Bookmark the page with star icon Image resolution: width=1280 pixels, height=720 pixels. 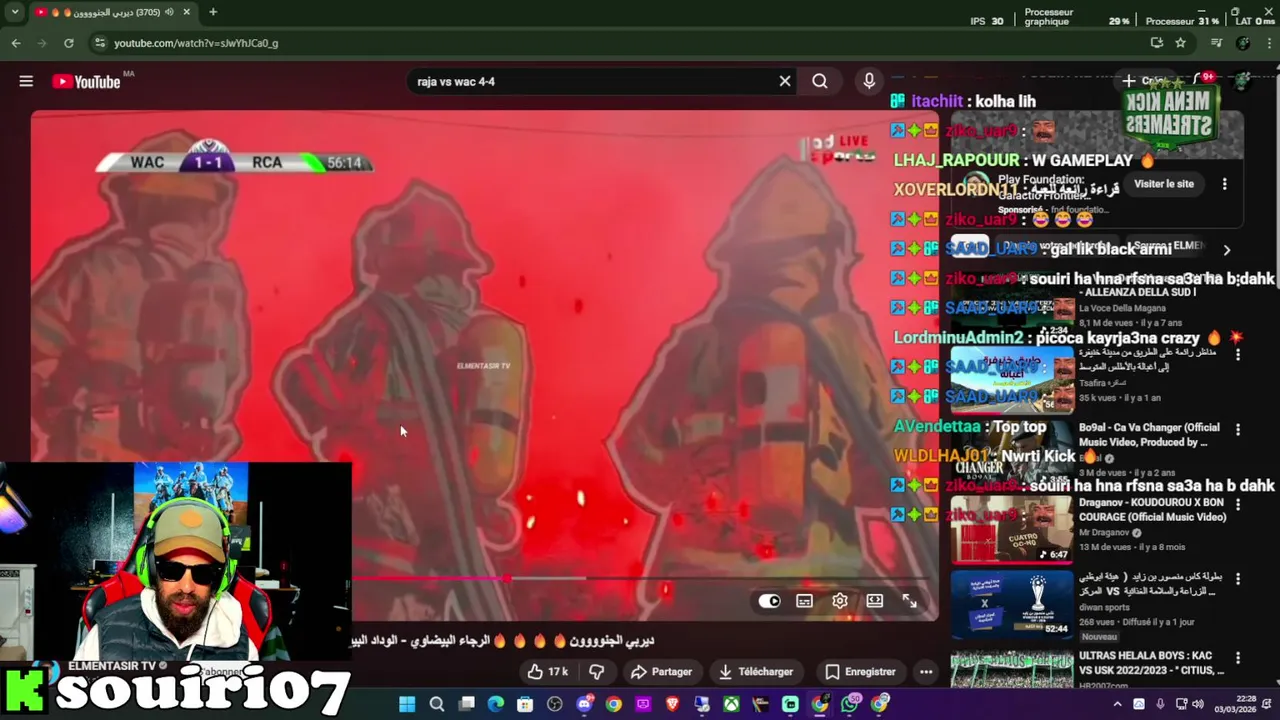[x=1180, y=43]
